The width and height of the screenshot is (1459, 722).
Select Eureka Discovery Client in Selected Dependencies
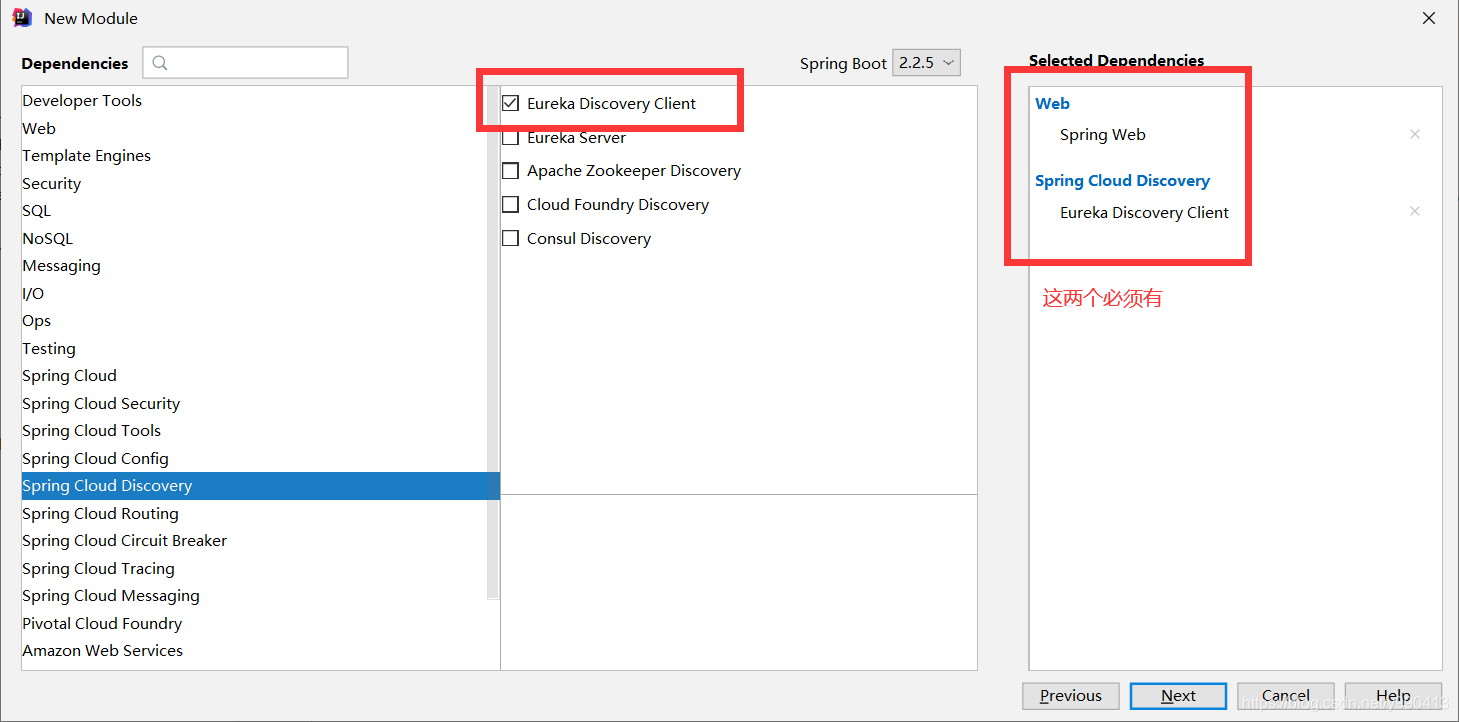click(x=1144, y=212)
